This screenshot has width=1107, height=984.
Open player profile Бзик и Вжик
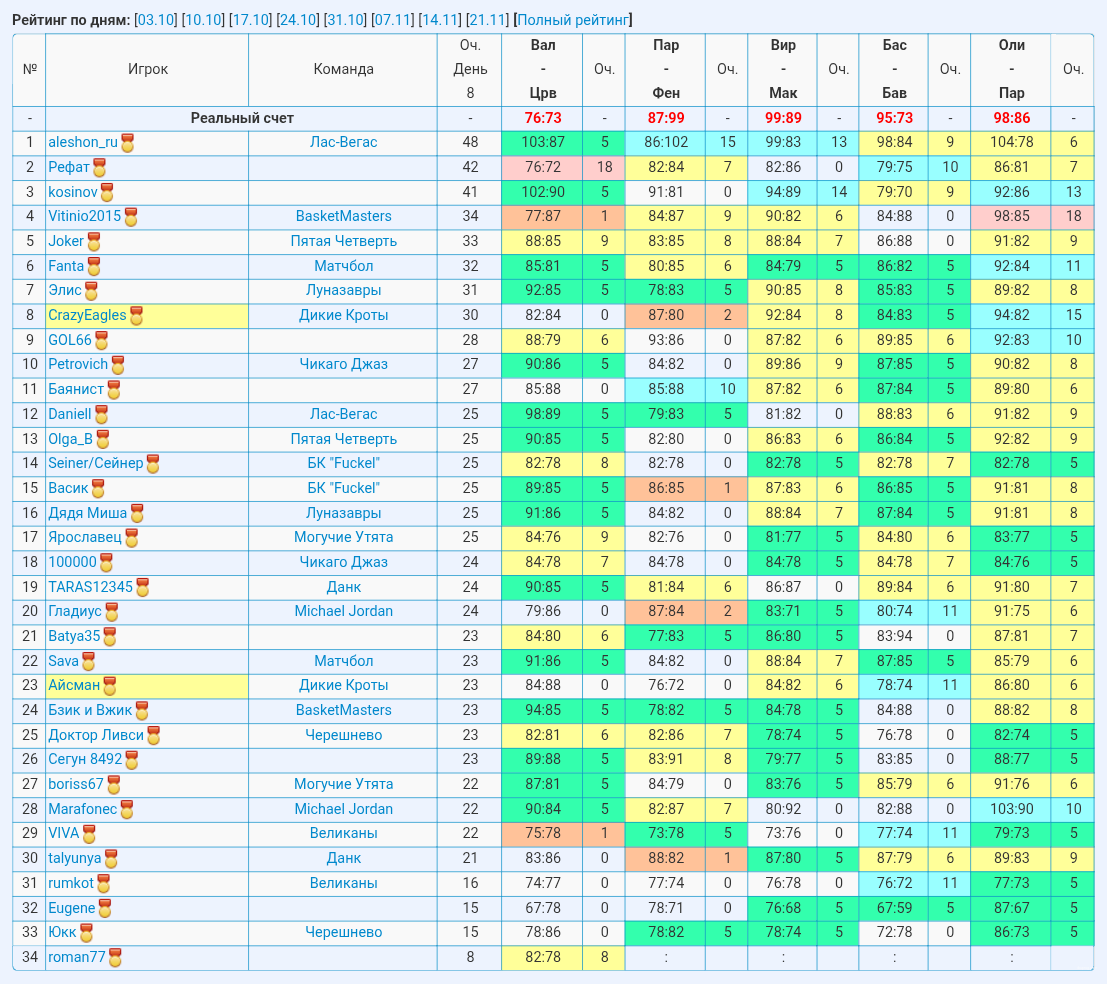[x=90, y=710]
